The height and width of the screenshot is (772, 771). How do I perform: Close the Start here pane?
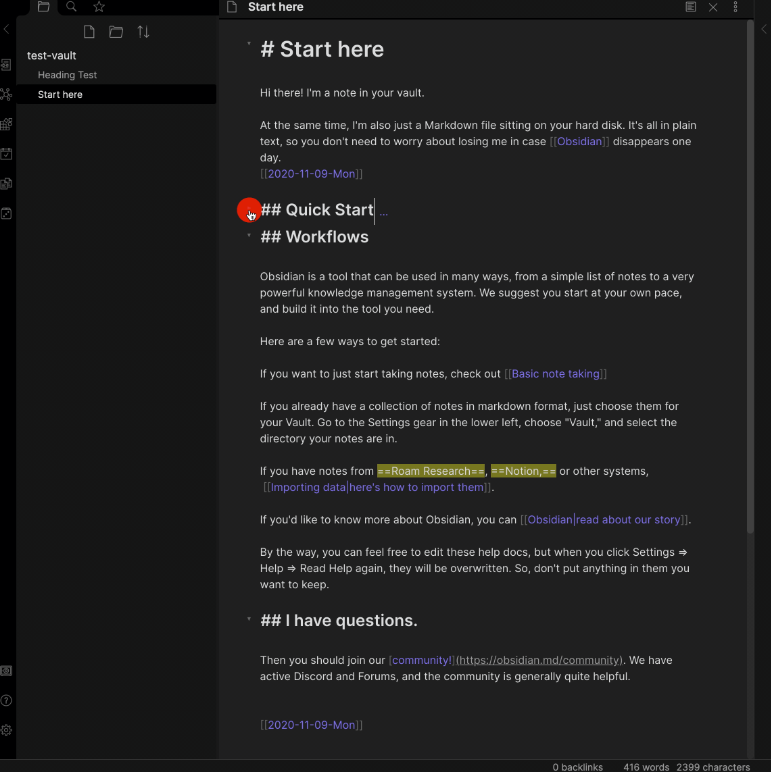pos(713,7)
